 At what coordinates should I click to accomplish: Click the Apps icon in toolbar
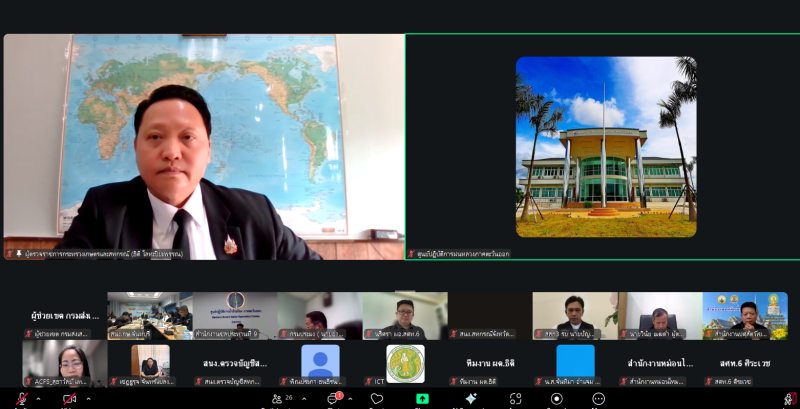(515, 399)
